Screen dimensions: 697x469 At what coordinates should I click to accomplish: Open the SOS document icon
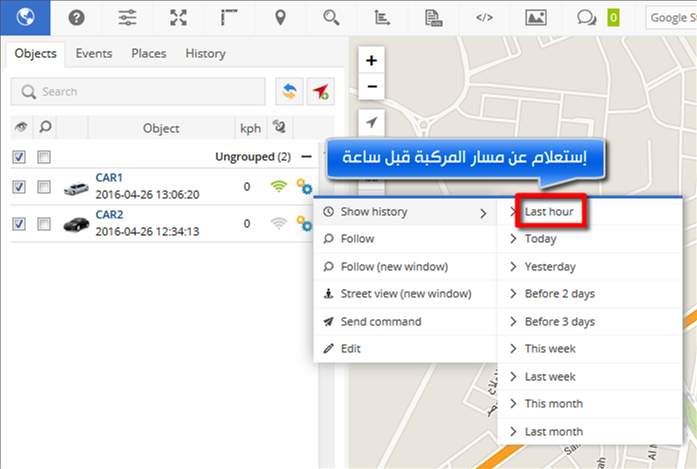point(433,18)
